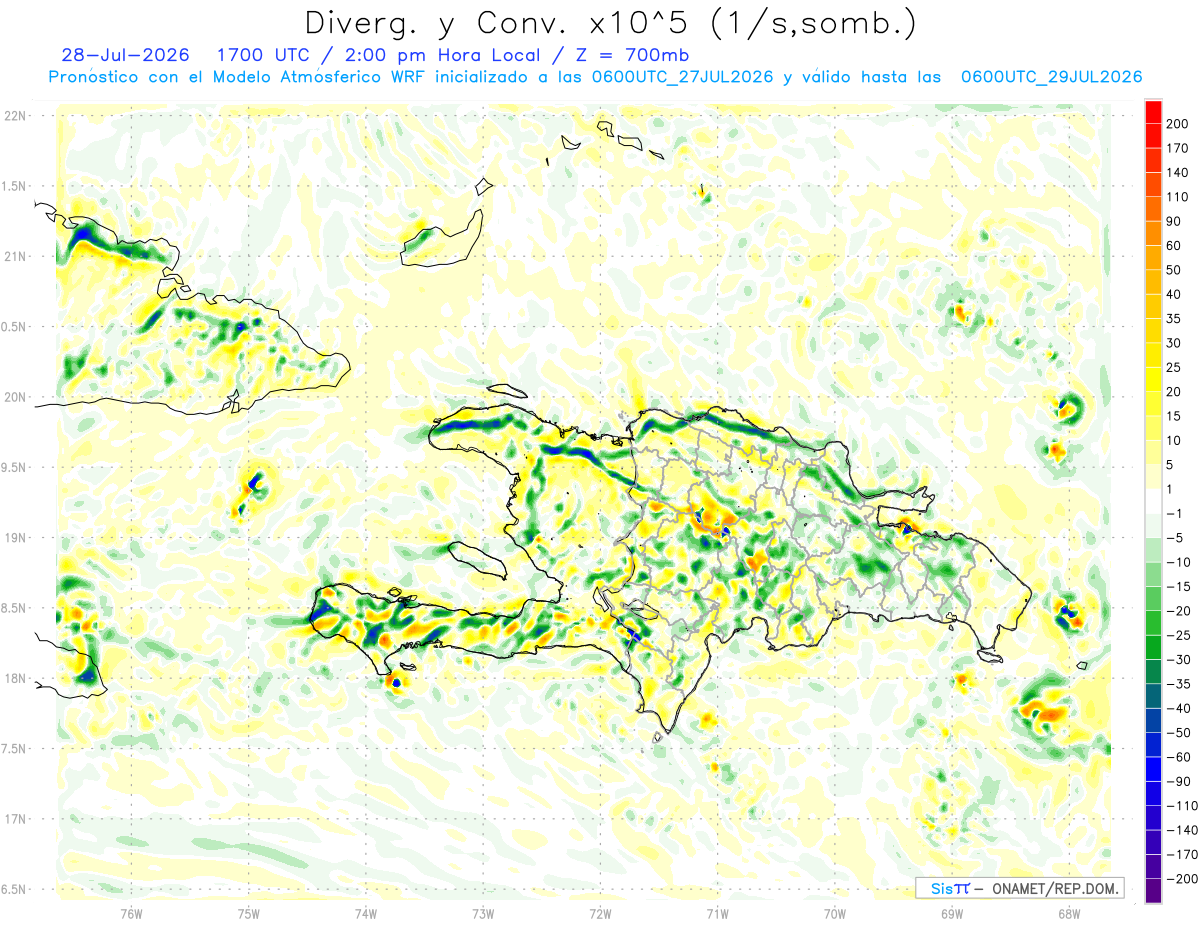Click the "73W" longitude label

pos(482,914)
